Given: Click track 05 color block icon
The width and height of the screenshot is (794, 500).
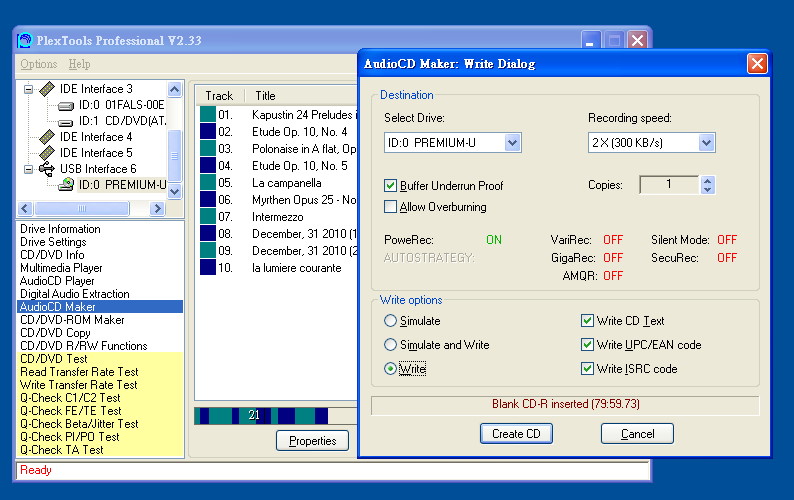Looking at the screenshot, I should point(208,182).
